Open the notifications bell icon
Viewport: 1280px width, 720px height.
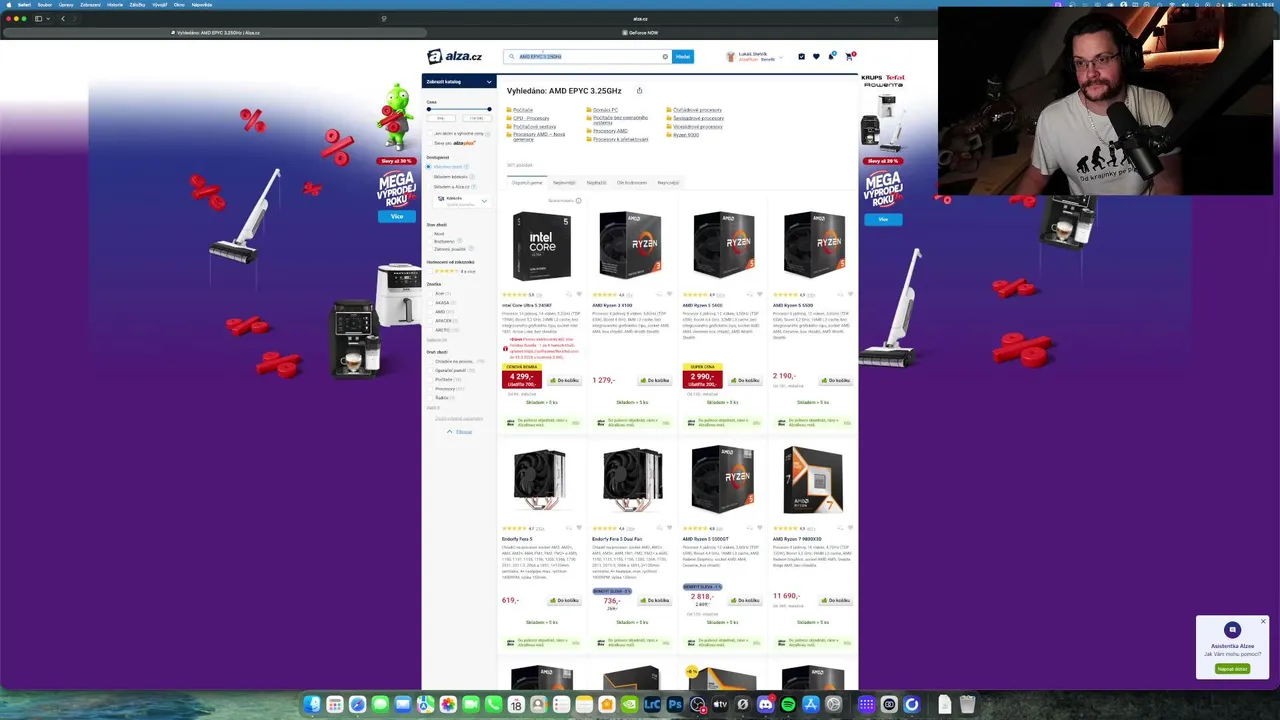pyautogui.click(x=831, y=57)
